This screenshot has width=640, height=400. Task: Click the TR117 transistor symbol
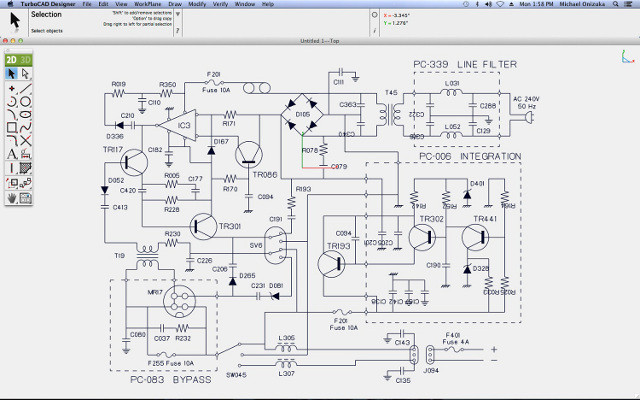coord(134,162)
